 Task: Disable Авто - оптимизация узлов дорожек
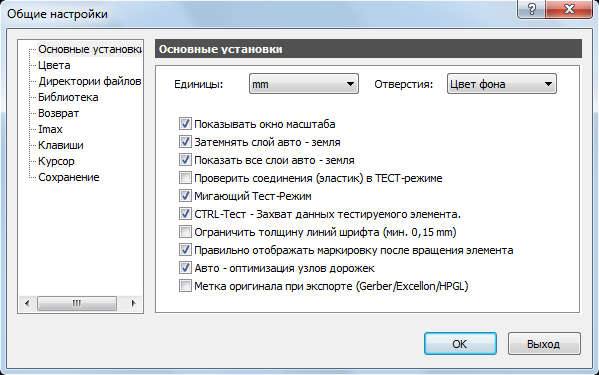(185, 268)
